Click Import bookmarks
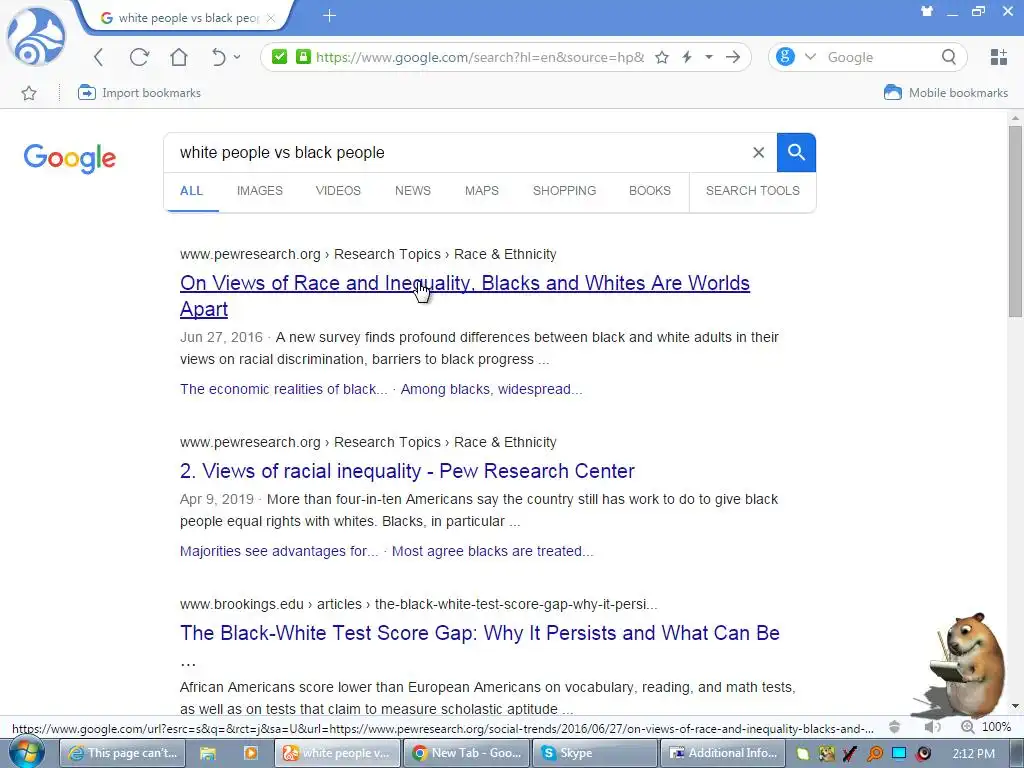The width and height of the screenshot is (1024, 768). (139, 93)
